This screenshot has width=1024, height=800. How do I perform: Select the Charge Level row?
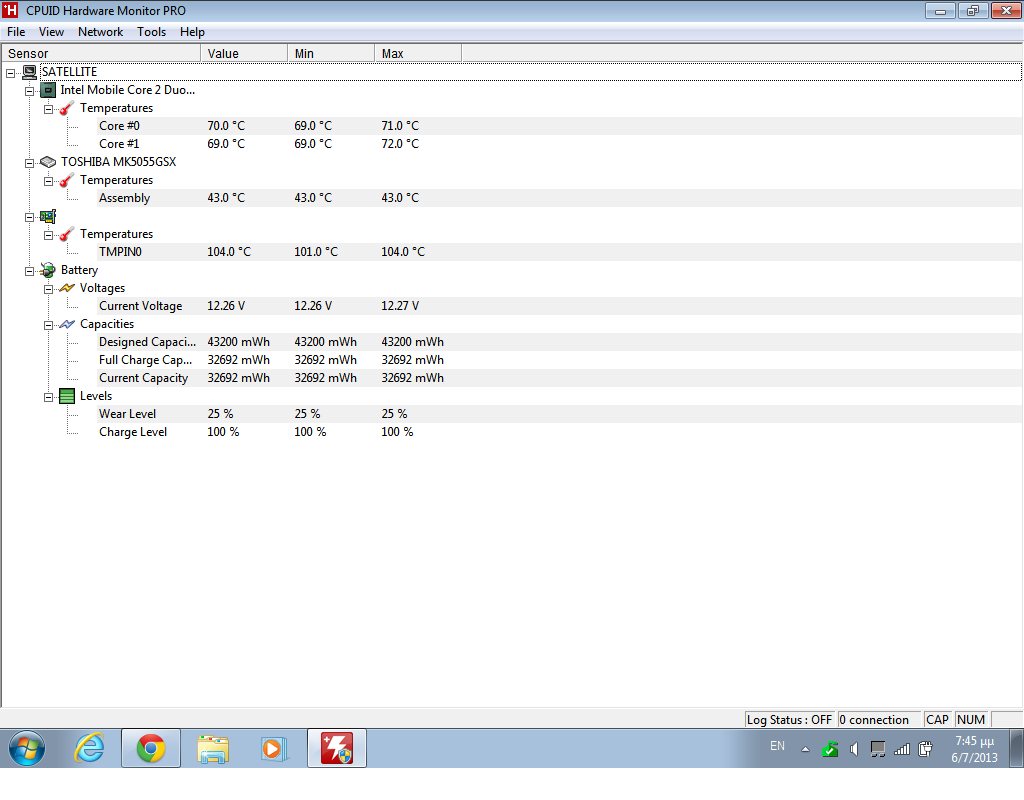point(559,432)
